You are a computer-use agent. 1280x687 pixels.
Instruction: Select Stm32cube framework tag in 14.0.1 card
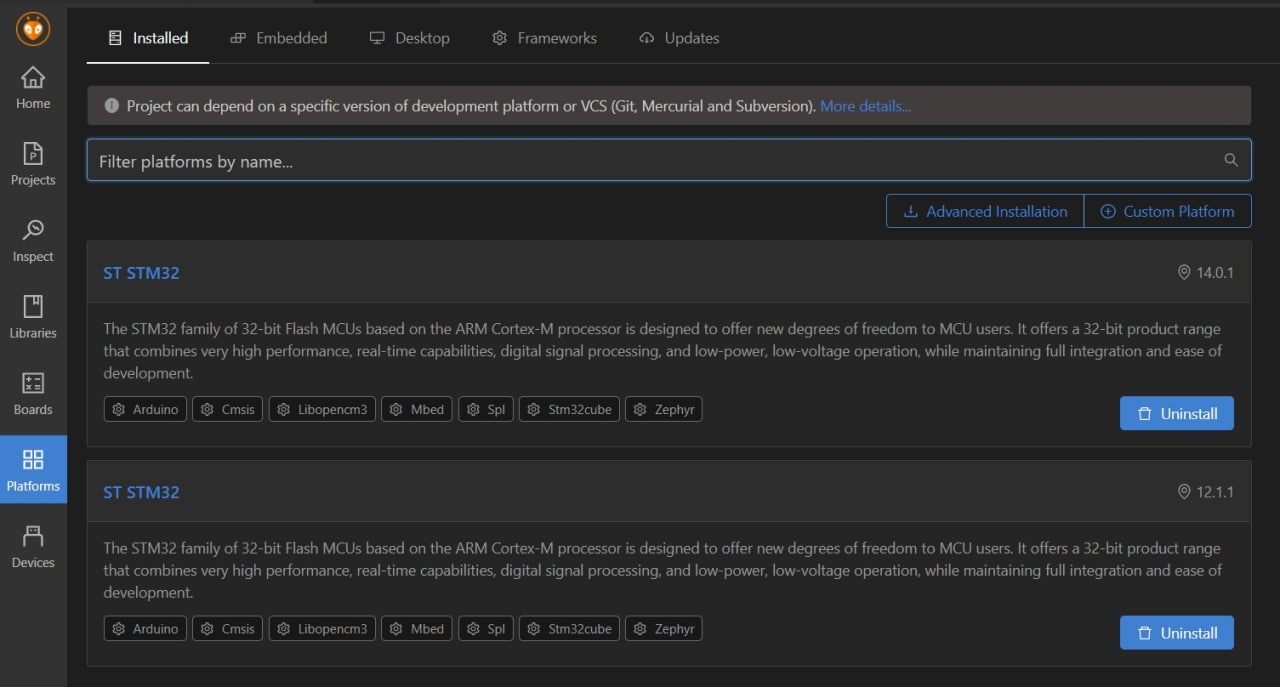point(569,409)
